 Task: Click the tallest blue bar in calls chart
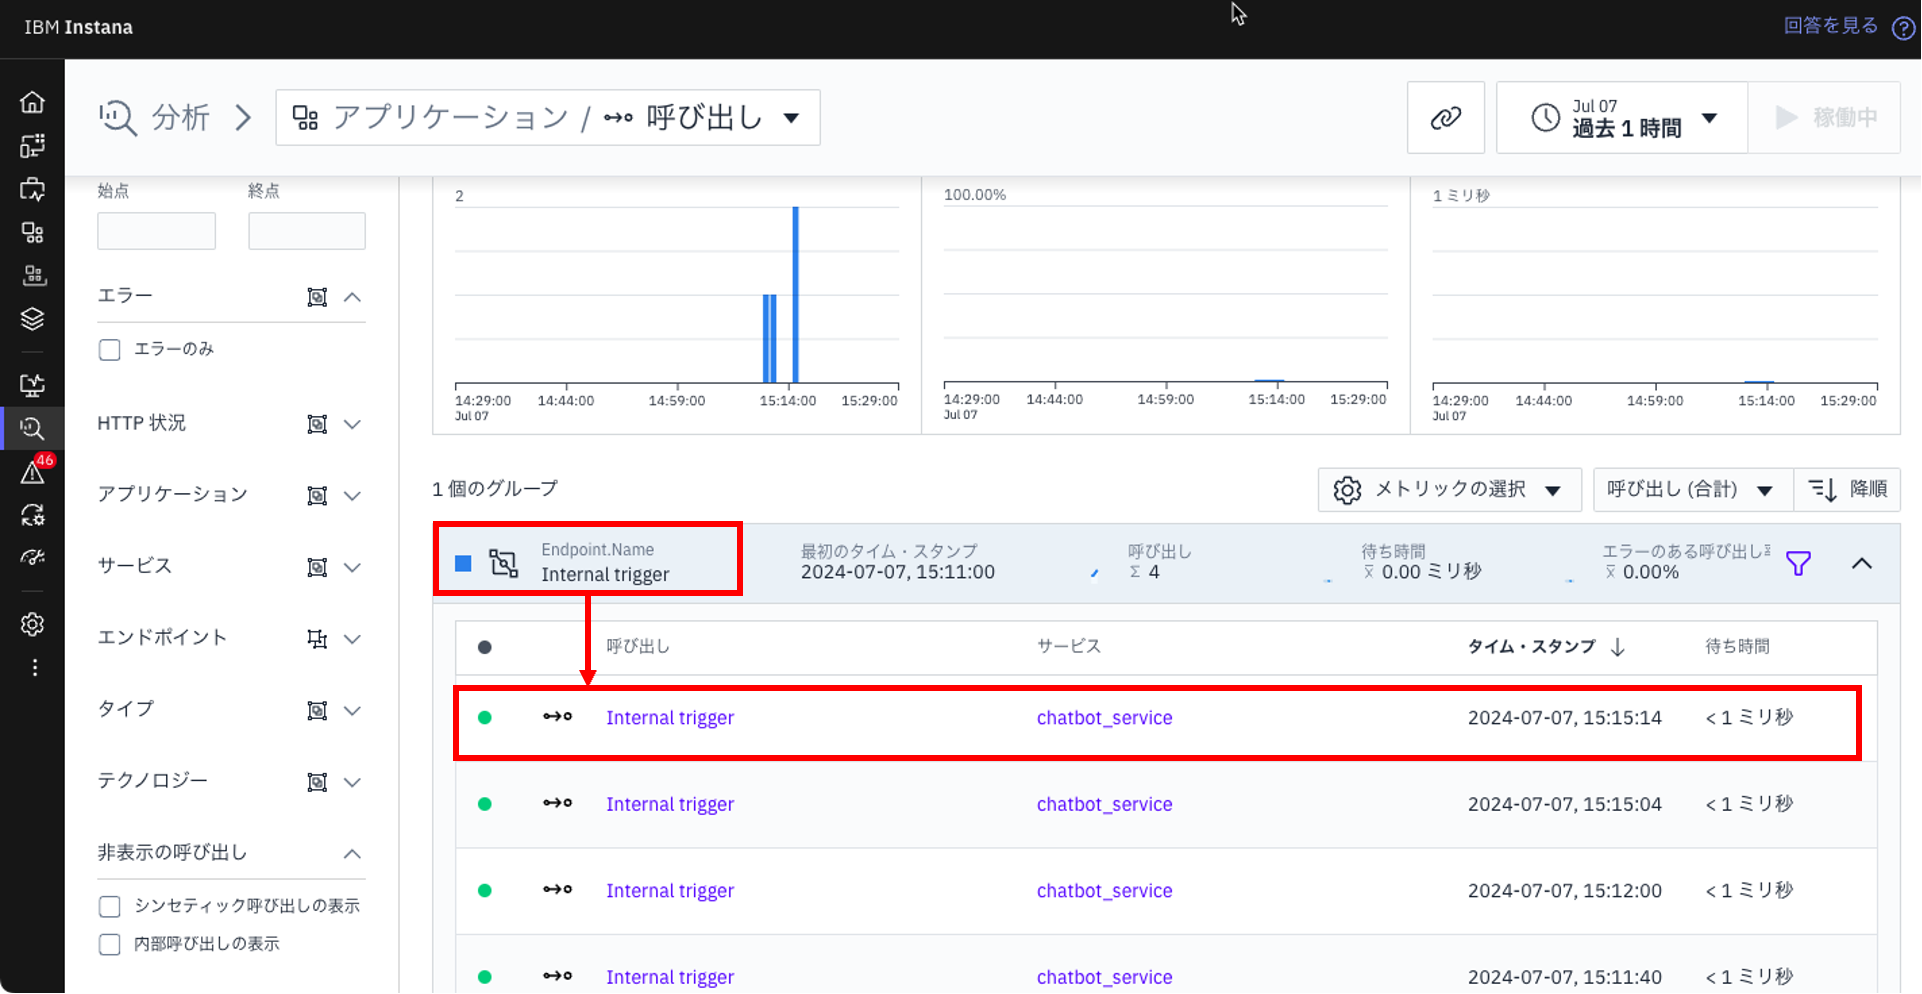pyautogui.click(x=795, y=295)
